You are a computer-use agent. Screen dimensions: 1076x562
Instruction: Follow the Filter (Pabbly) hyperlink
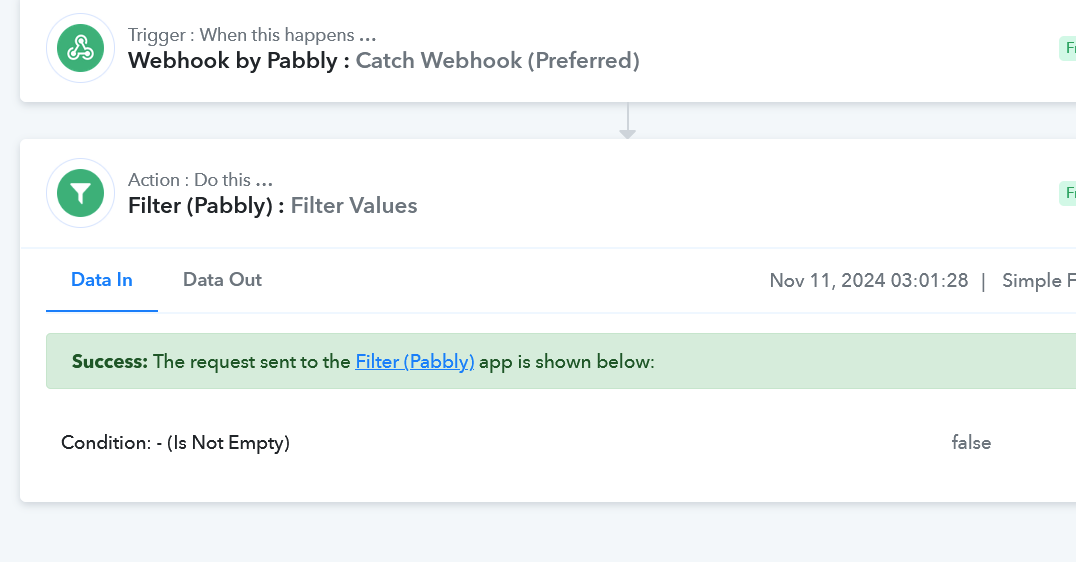pos(414,362)
